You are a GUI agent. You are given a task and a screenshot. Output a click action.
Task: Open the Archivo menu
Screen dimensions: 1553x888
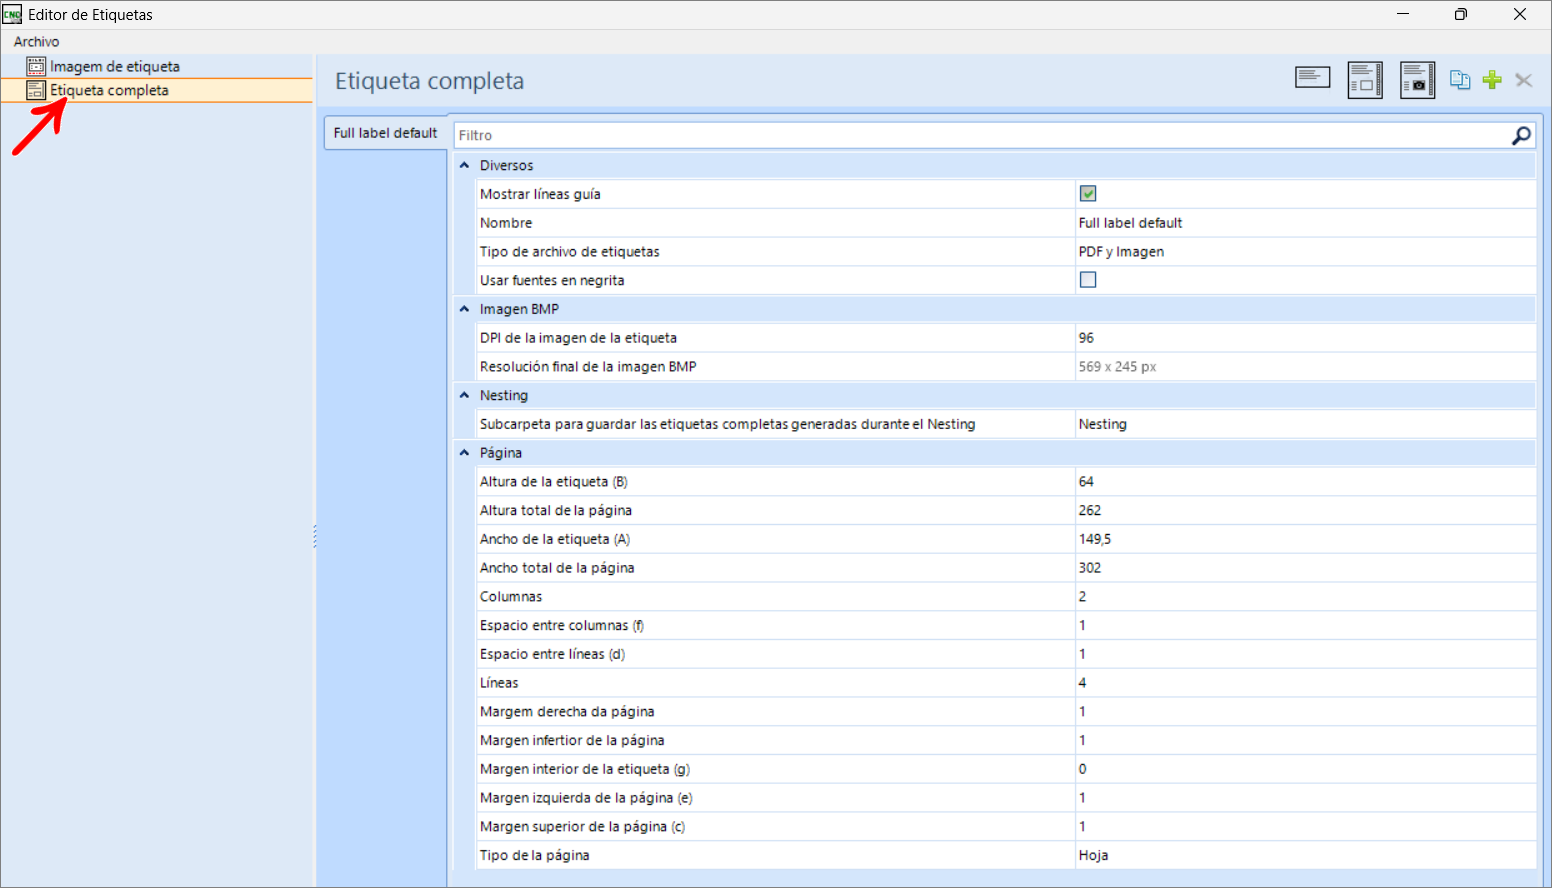tap(37, 41)
